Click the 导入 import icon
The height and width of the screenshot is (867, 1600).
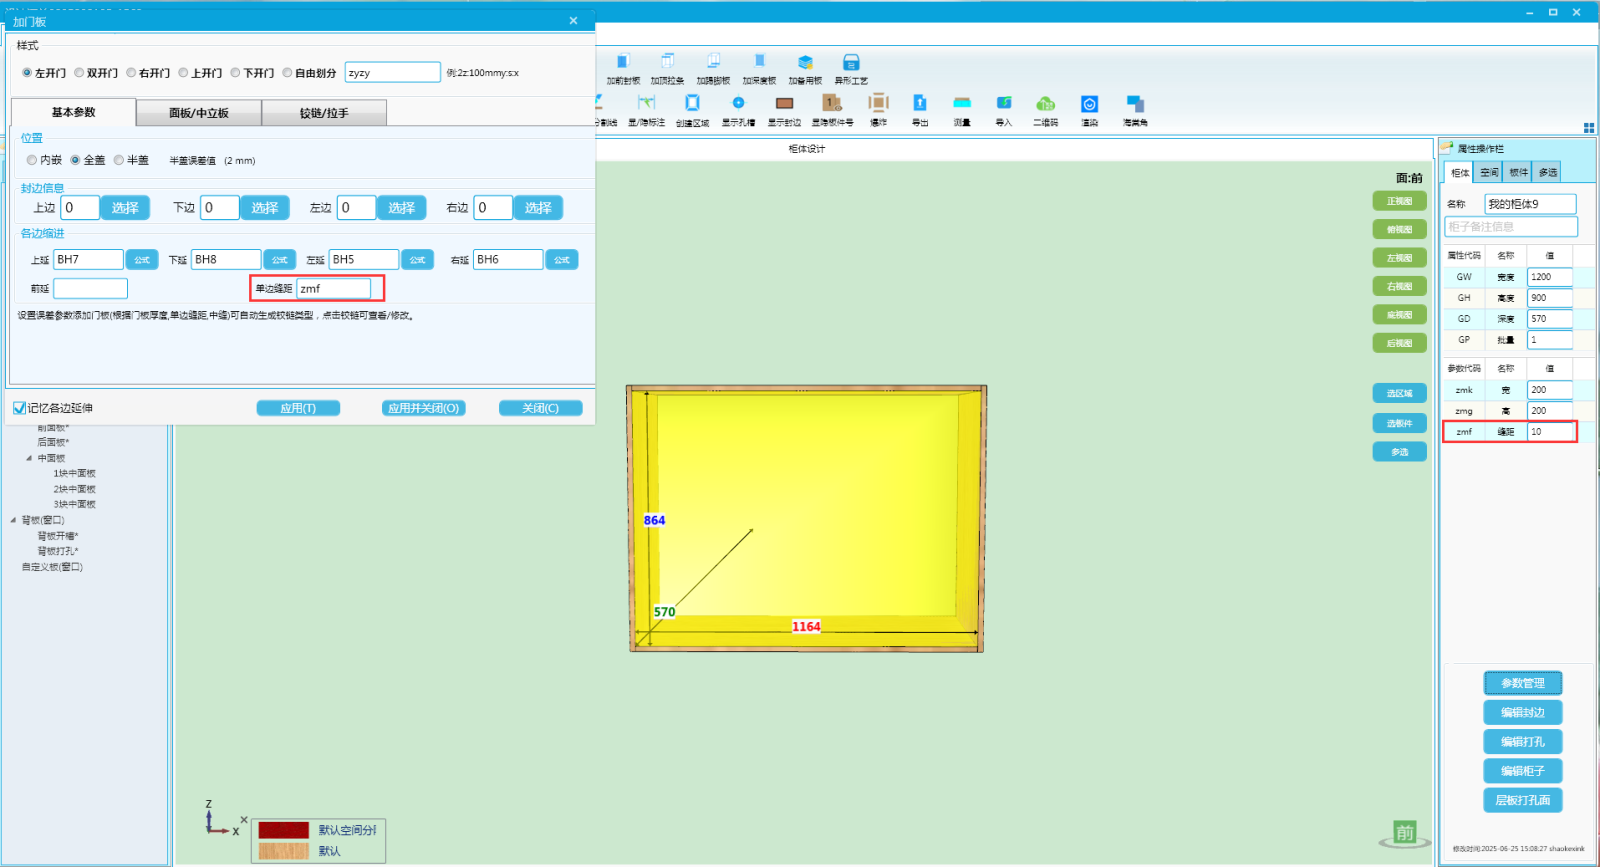[x=1004, y=110]
